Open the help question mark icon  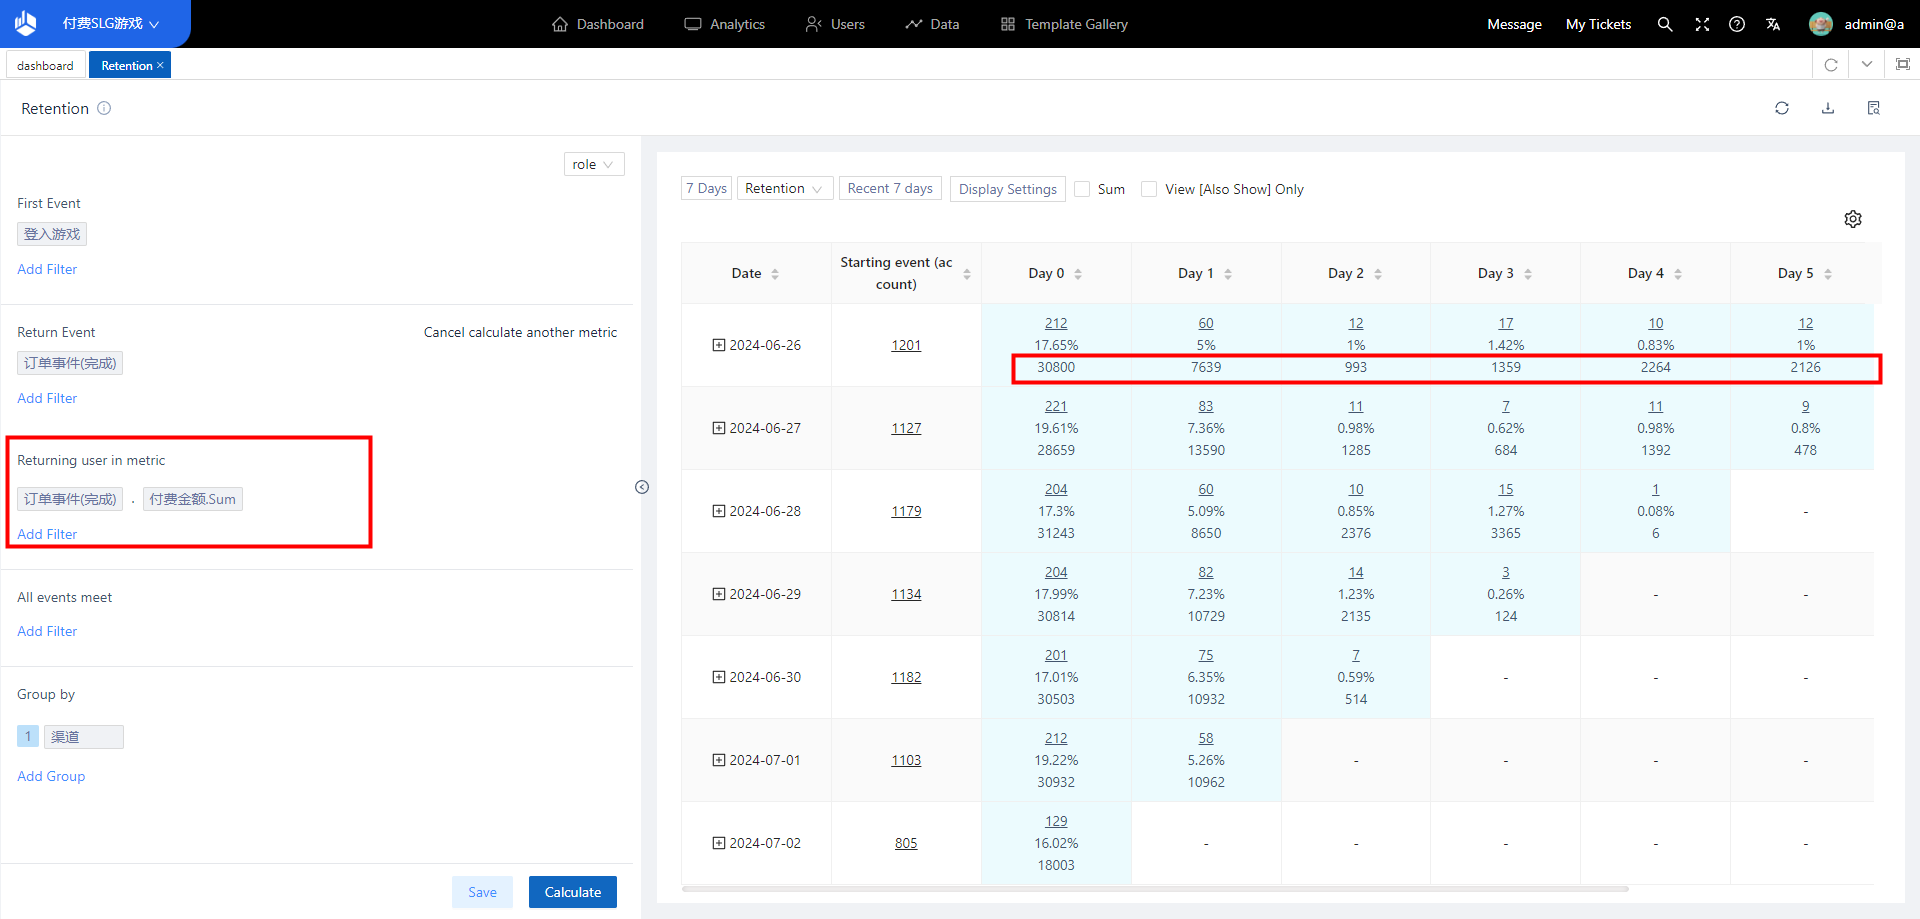click(x=1737, y=24)
